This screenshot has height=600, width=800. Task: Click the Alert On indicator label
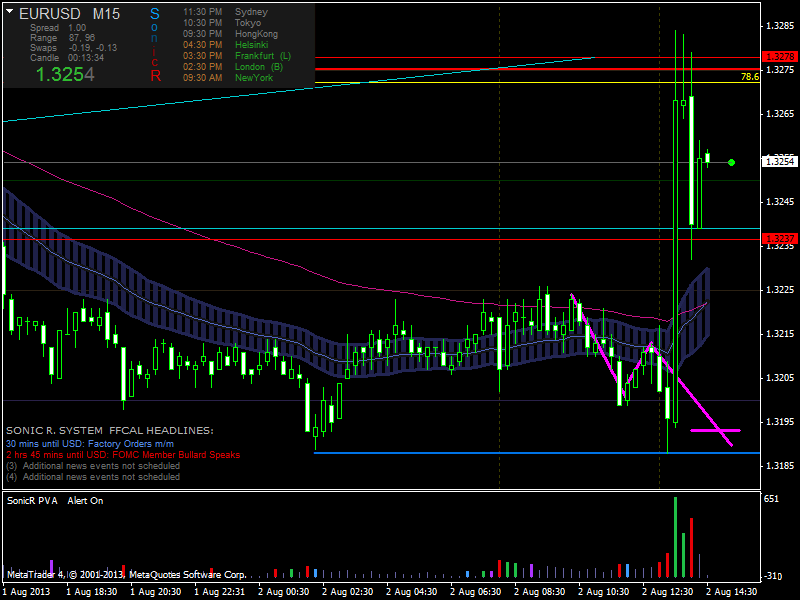85,499
